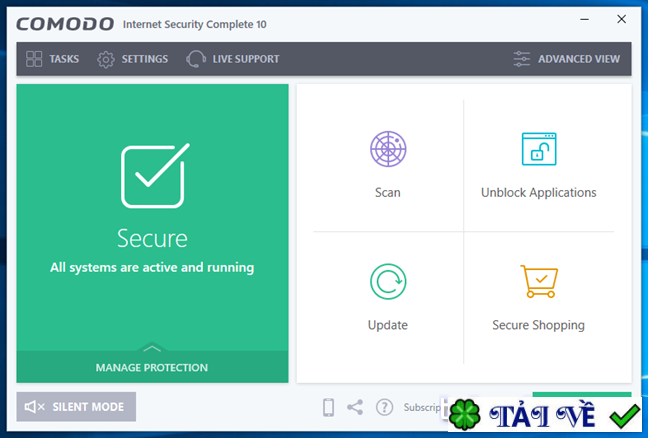The image size is (648, 438).
Task: Click the Subscription text in bottom bar
Action: click(422, 407)
